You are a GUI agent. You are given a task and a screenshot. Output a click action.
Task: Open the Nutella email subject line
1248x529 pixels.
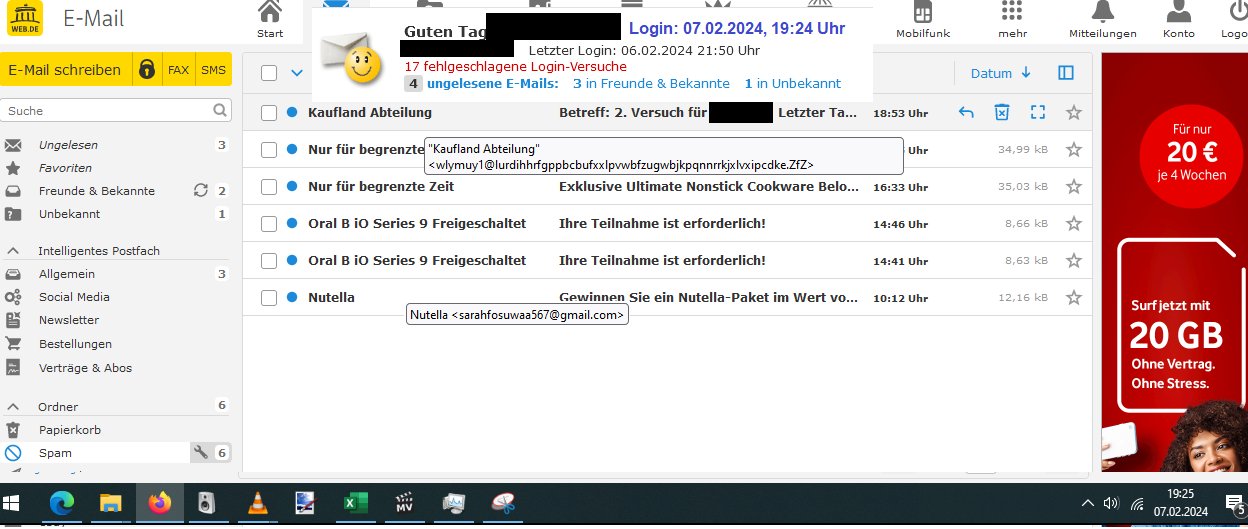[x=708, y=298]
